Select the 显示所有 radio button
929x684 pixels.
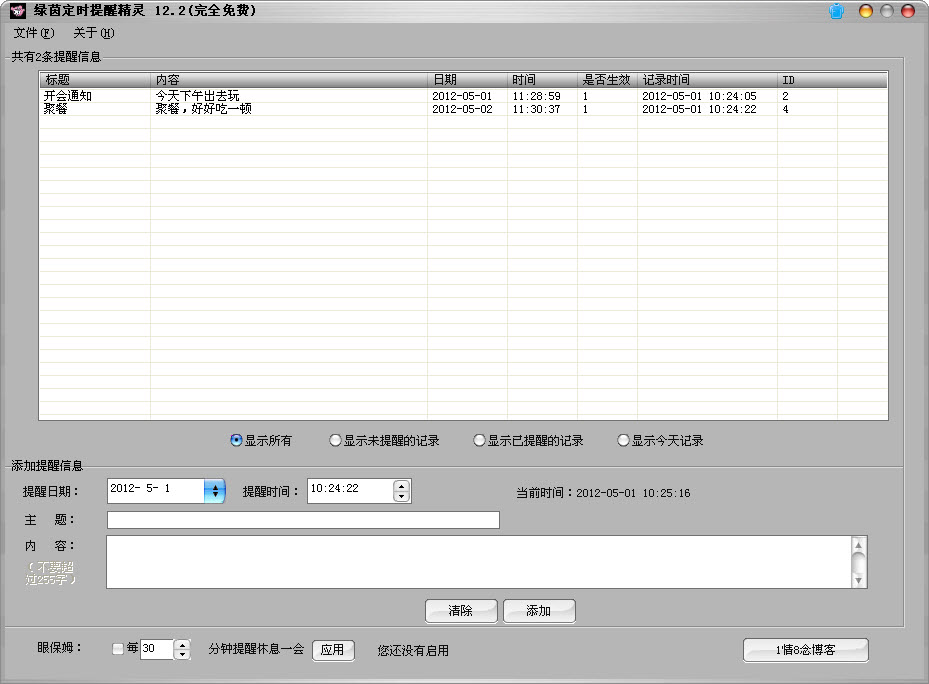[237, 440]
